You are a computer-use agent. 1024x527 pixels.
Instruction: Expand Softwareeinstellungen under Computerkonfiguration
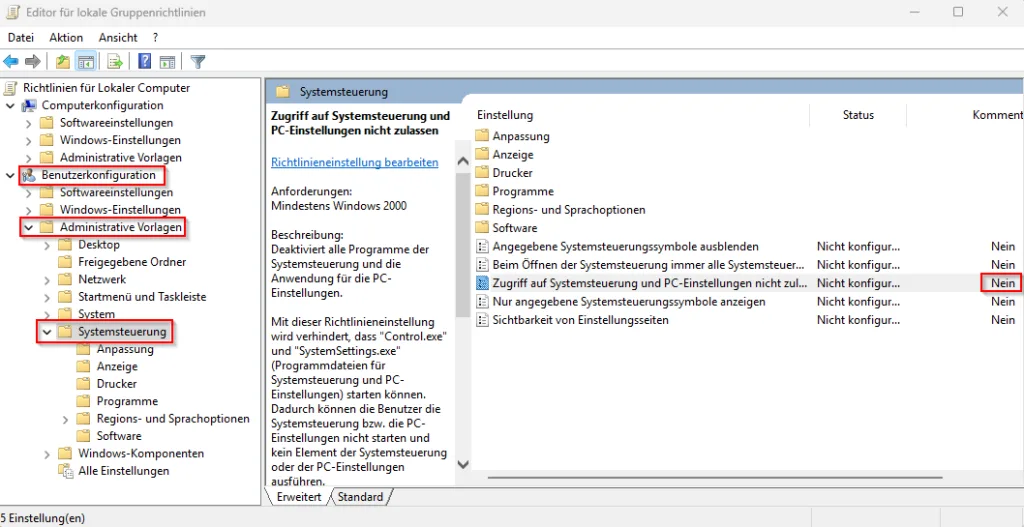pos(28,123)
